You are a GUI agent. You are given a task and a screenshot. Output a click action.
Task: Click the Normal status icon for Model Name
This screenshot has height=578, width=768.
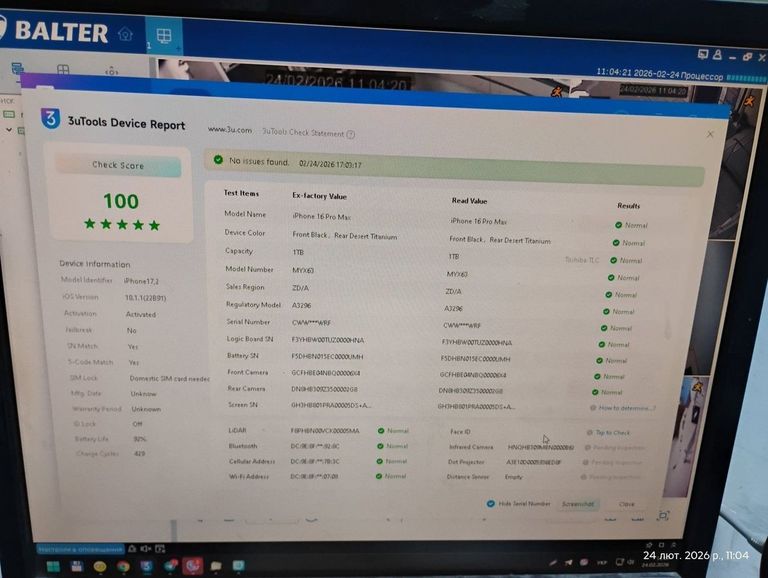coord(618,225)
